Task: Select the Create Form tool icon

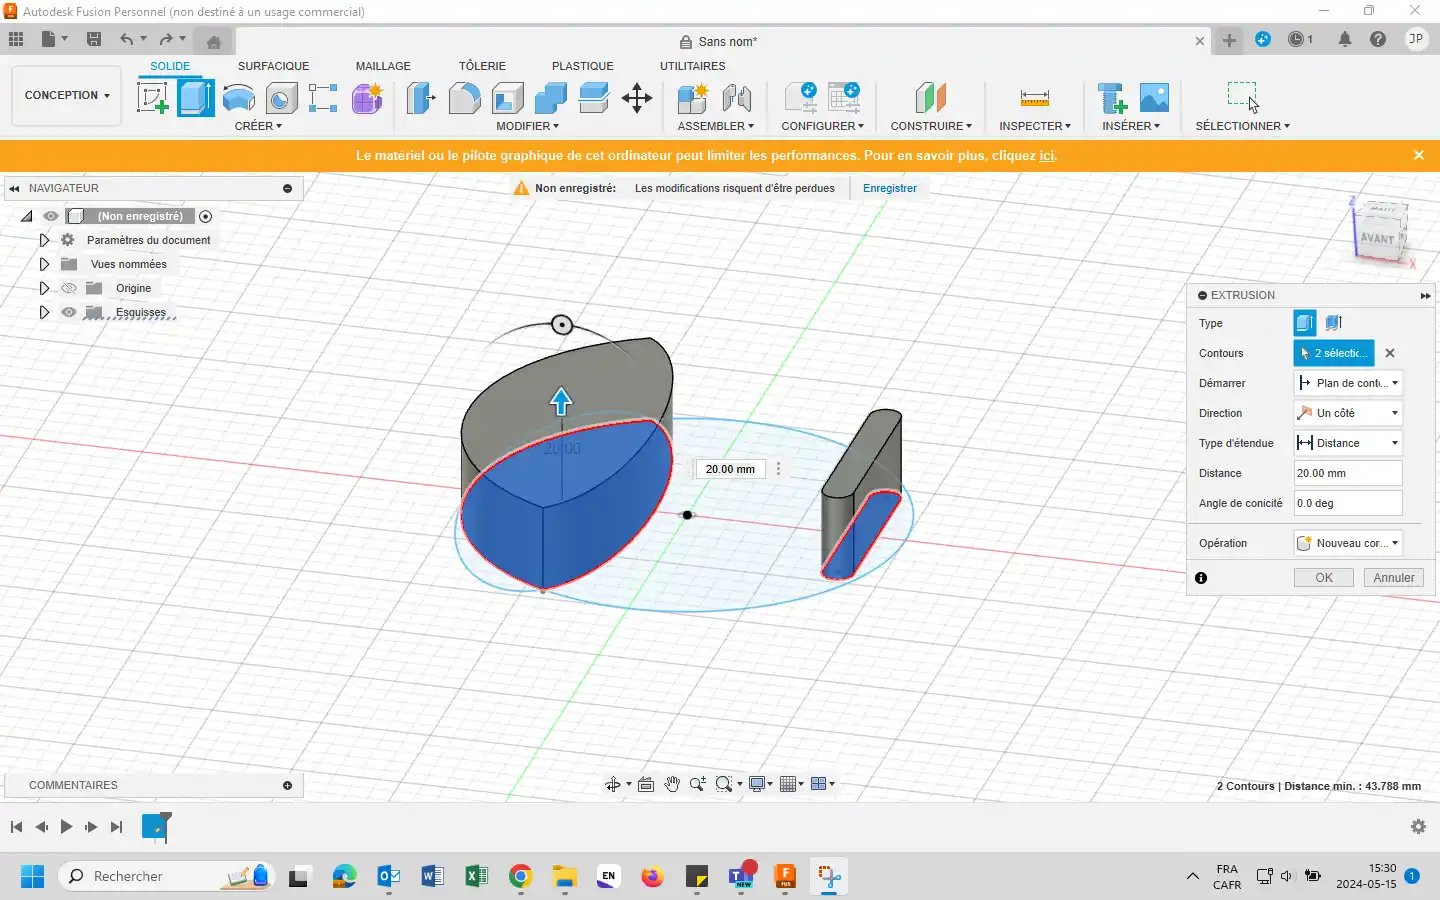Action: pos(367,98)
